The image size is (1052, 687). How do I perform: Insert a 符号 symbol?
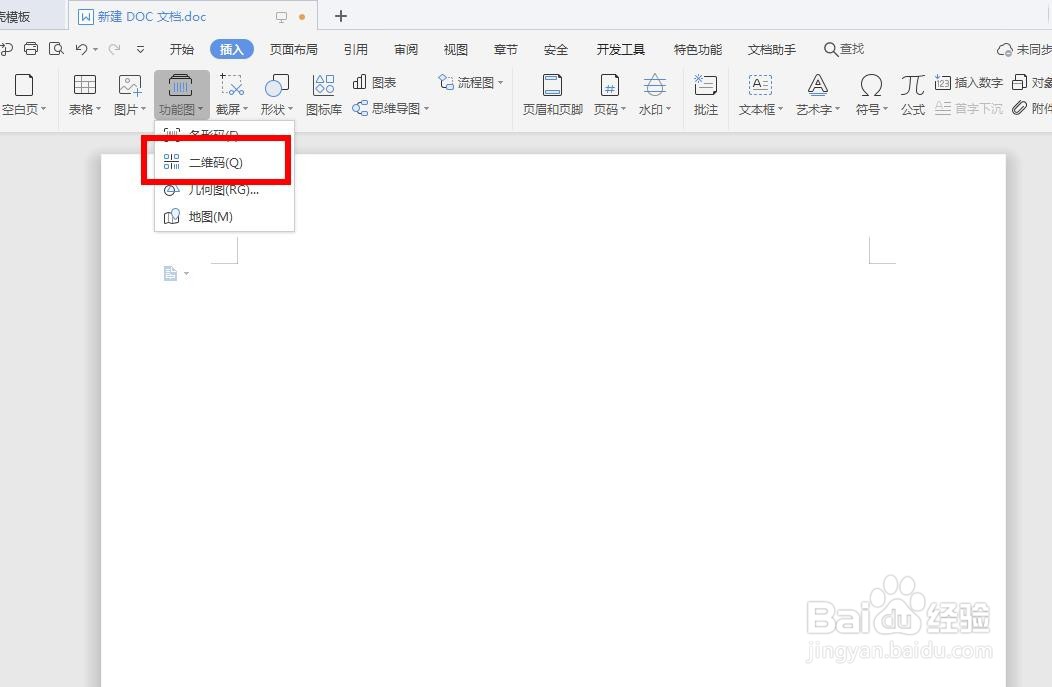point(871,95)
